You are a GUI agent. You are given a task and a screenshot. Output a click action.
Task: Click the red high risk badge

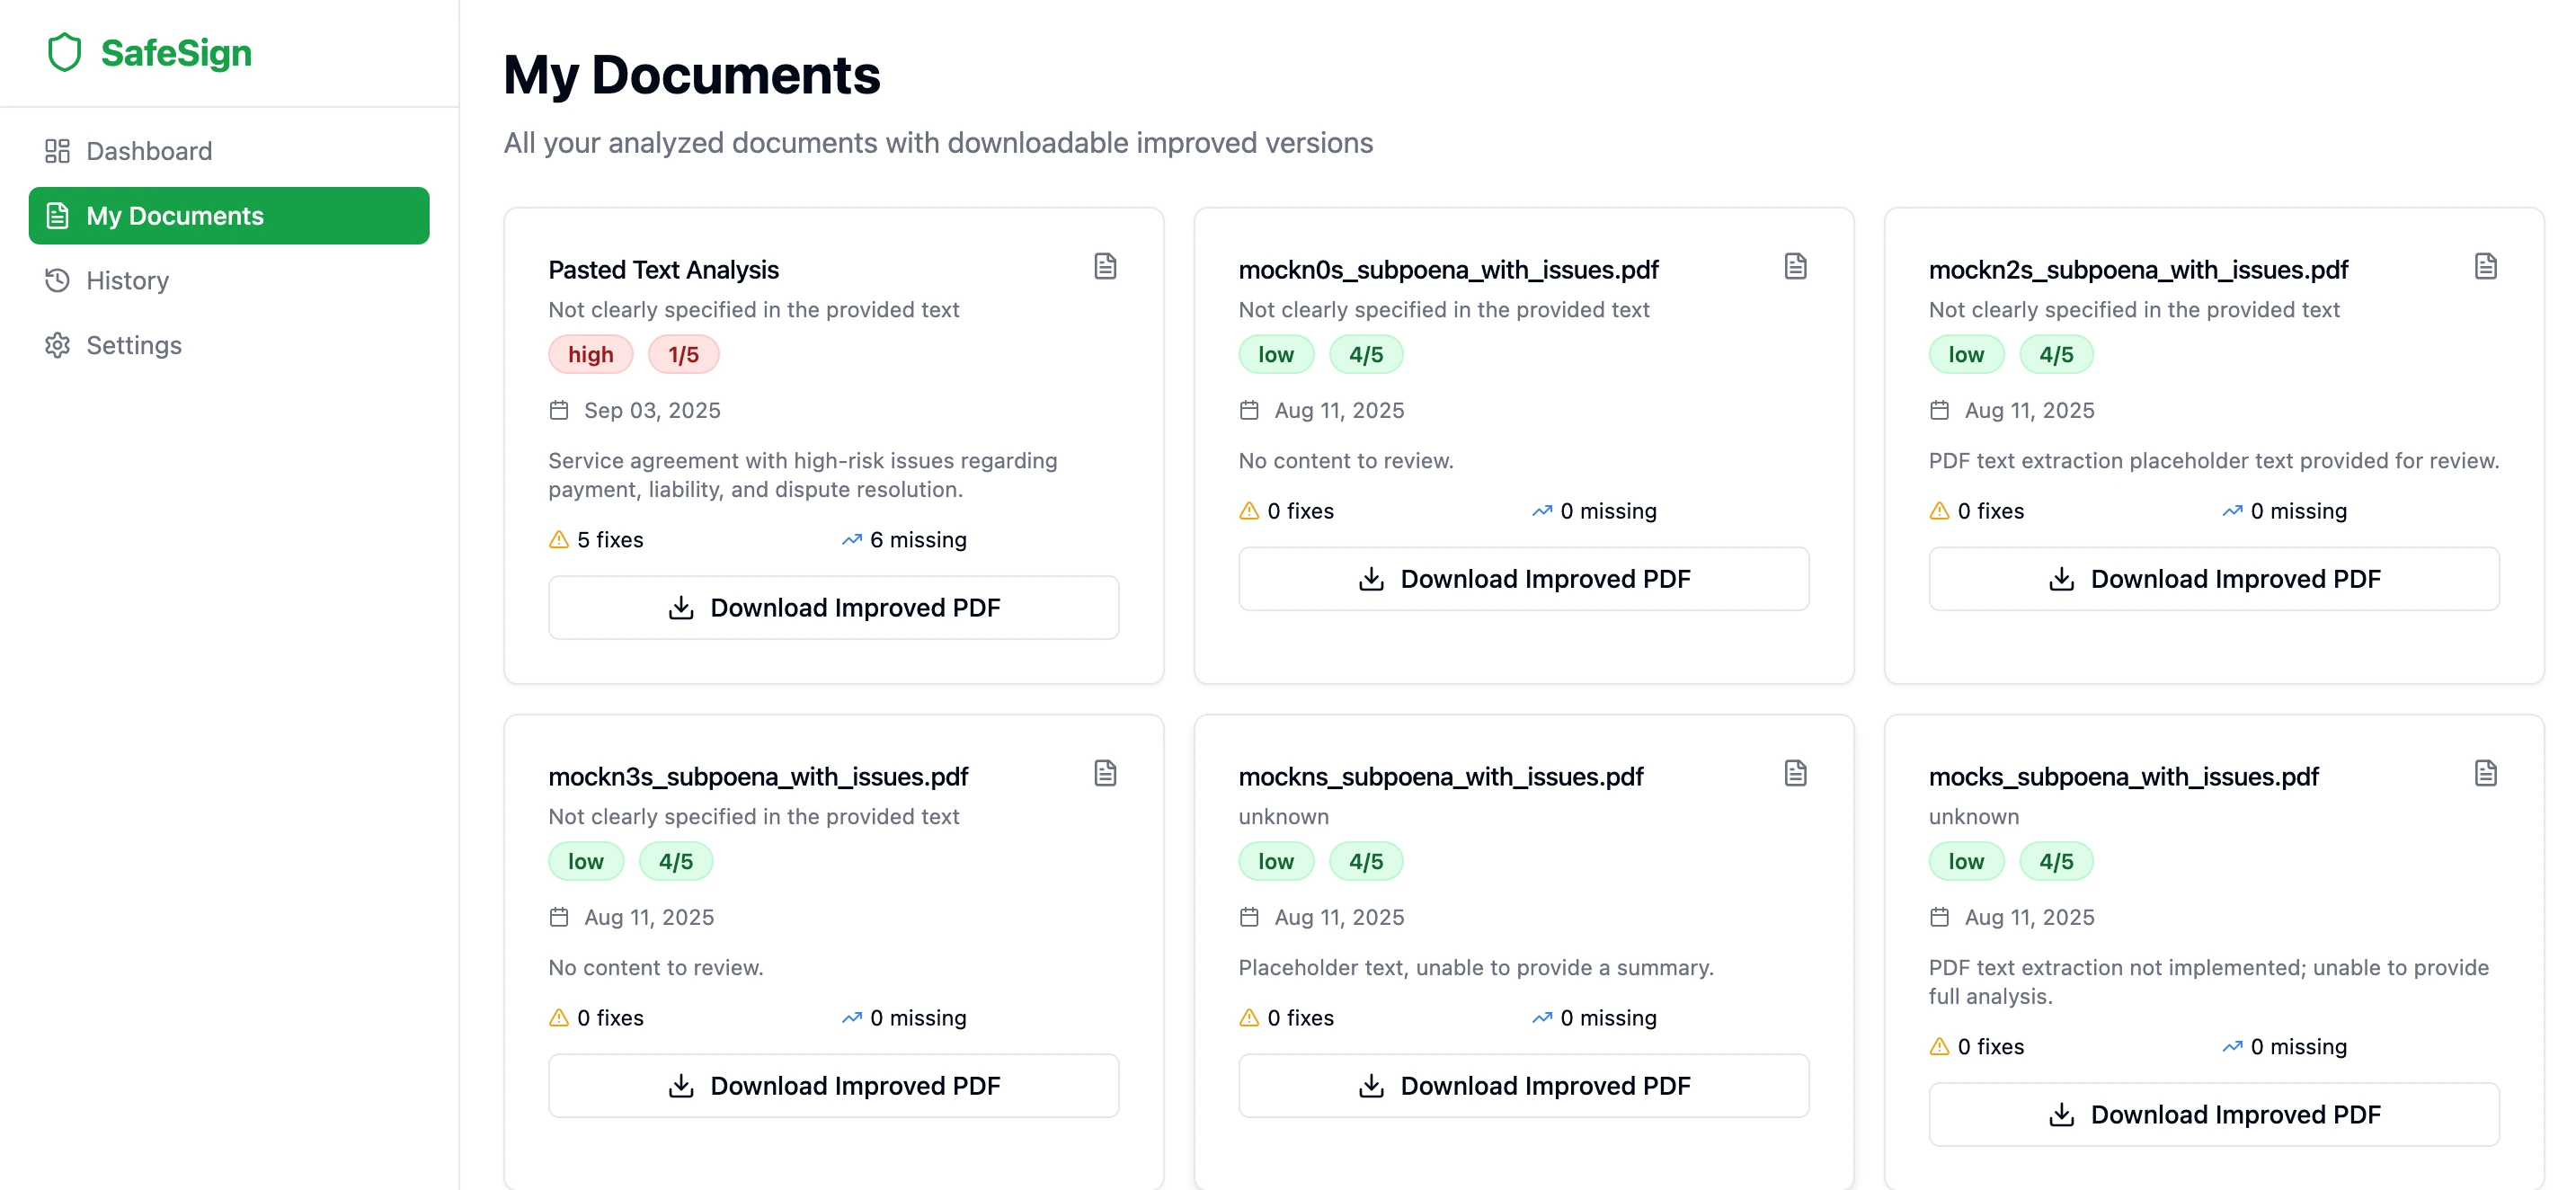pos(590,355)
